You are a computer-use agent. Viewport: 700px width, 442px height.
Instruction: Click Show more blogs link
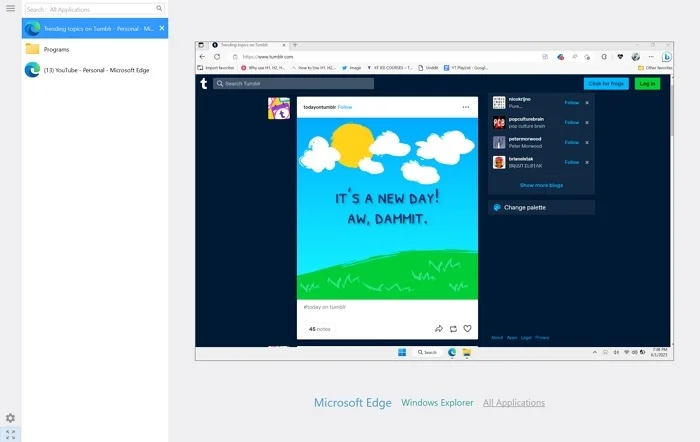[x=541, y=185]
